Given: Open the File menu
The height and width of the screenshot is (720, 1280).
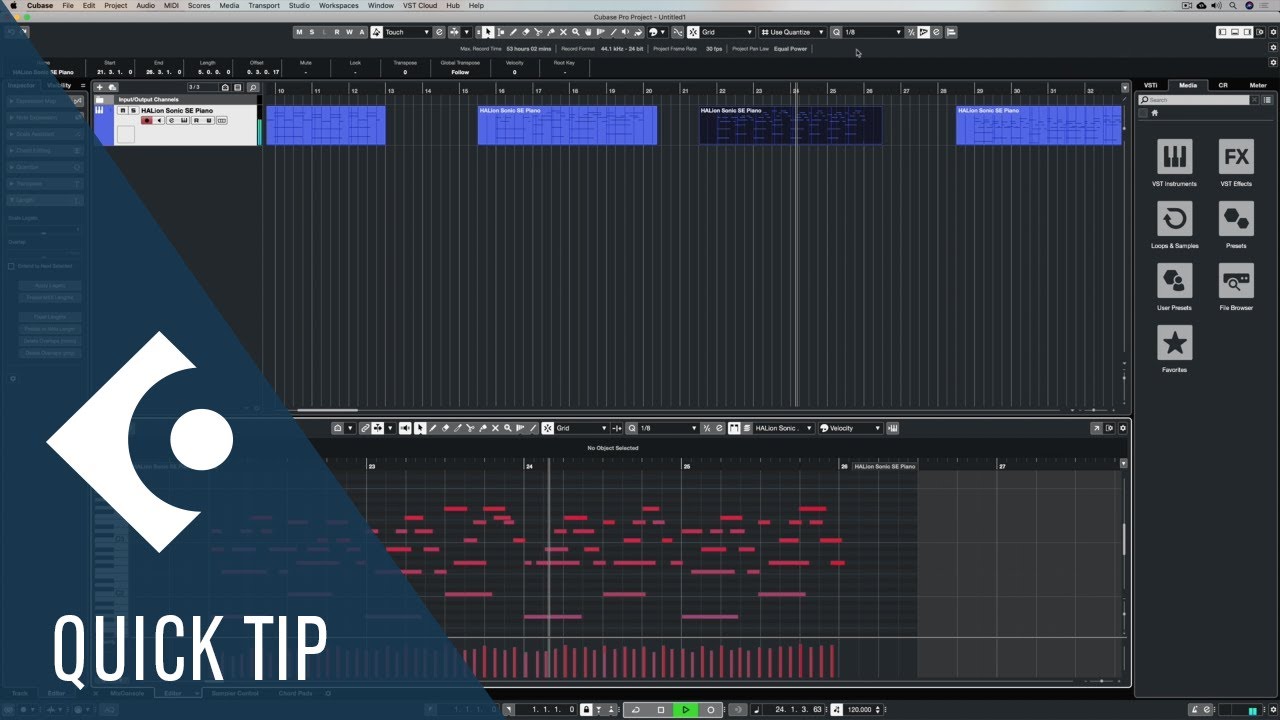Looking at the screenshot, I should point(68,5).
